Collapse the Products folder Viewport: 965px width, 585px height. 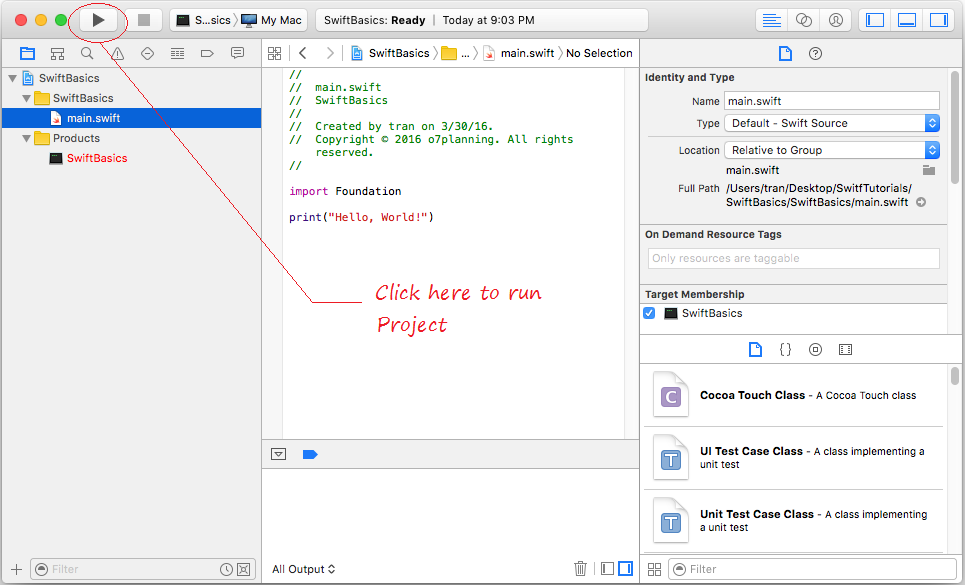click(x=26, y=138)
